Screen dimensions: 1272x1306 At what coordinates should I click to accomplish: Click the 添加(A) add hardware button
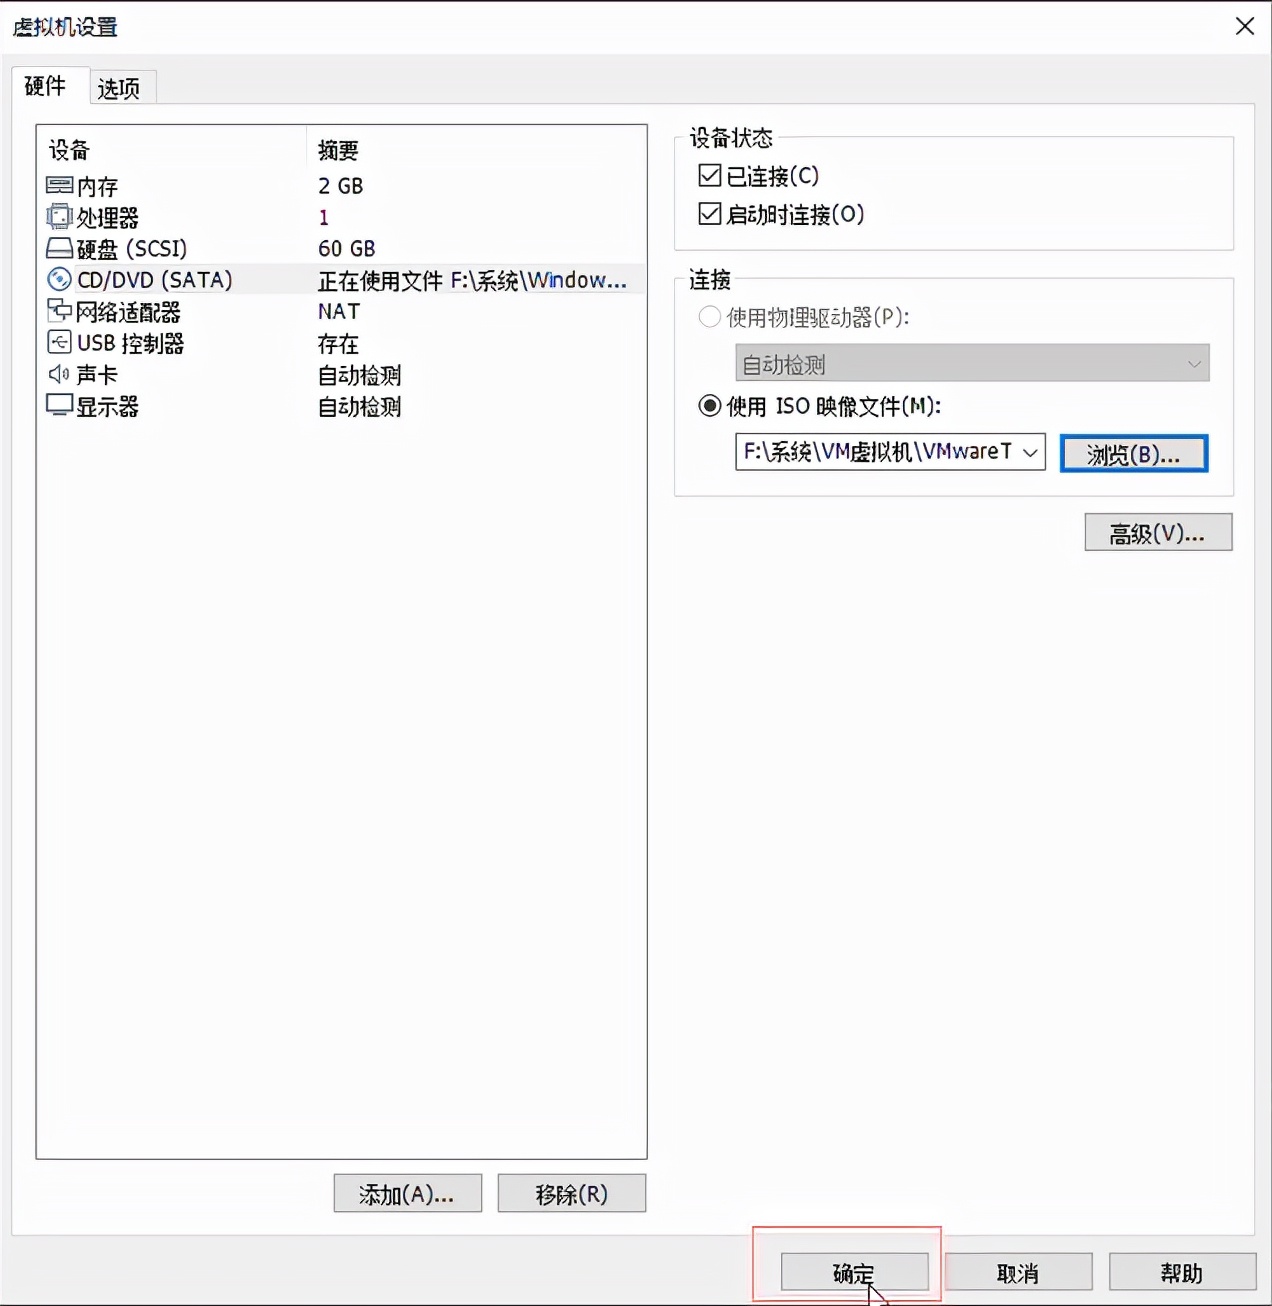click(x=407, y=1193)
